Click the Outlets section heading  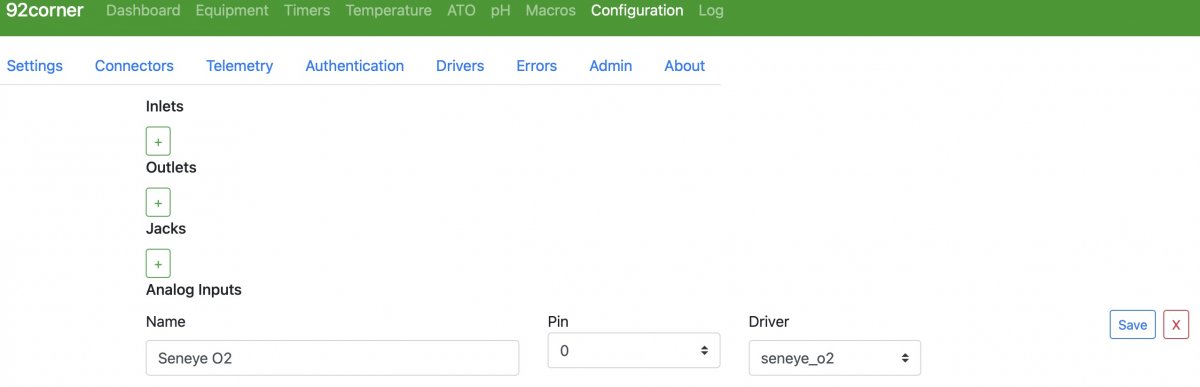pyautogui.click(x=171, y=167)
